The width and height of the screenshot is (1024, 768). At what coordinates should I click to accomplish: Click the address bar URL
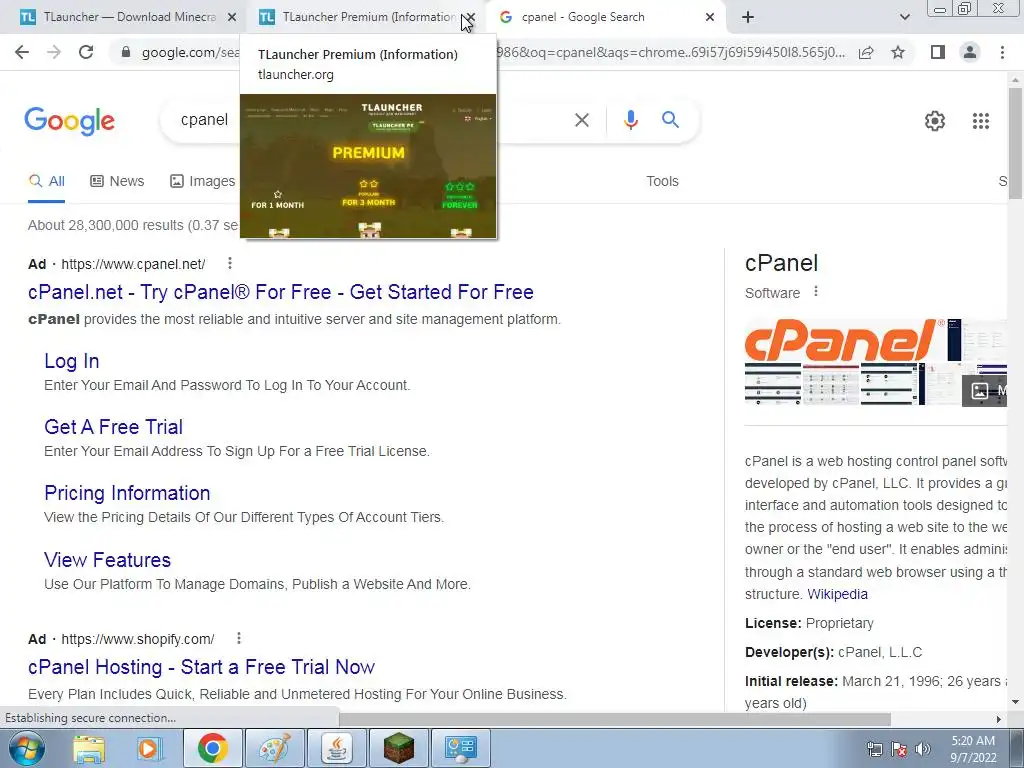[189, 52]
